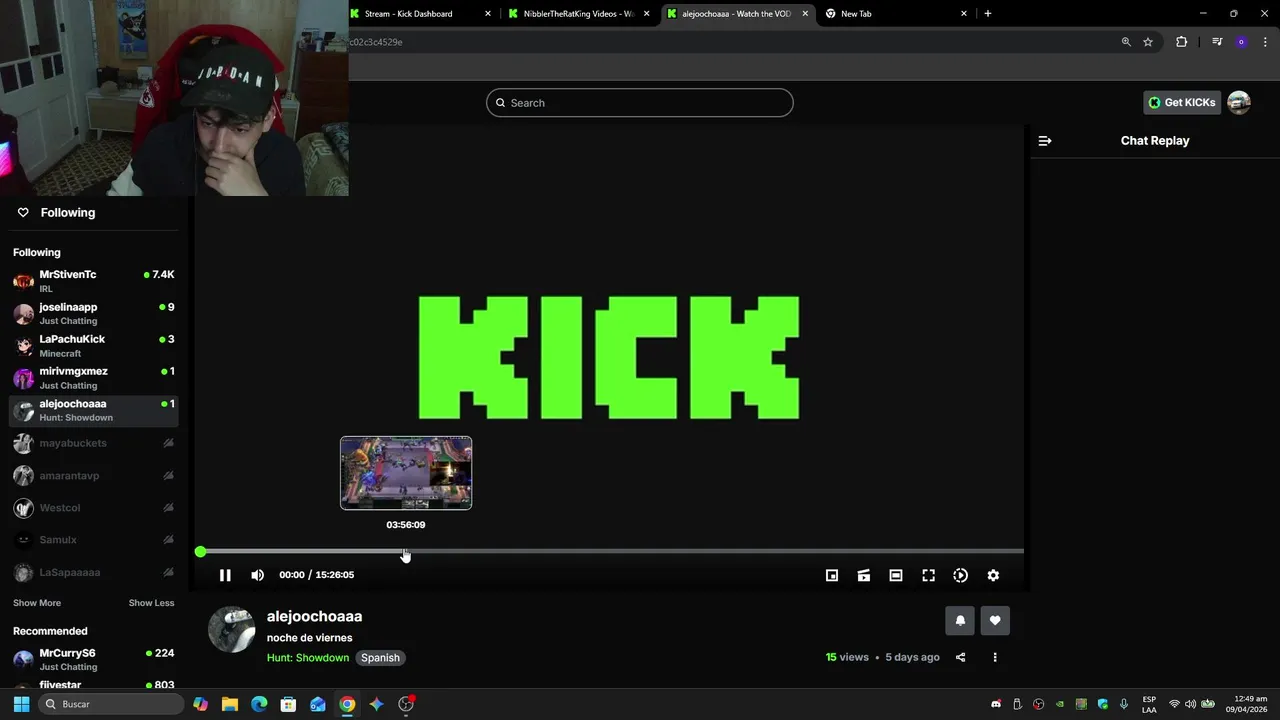This screenshot has height=720, width=1280.
Task: Open Chrome's three-dot menu
Action: 1265,42
